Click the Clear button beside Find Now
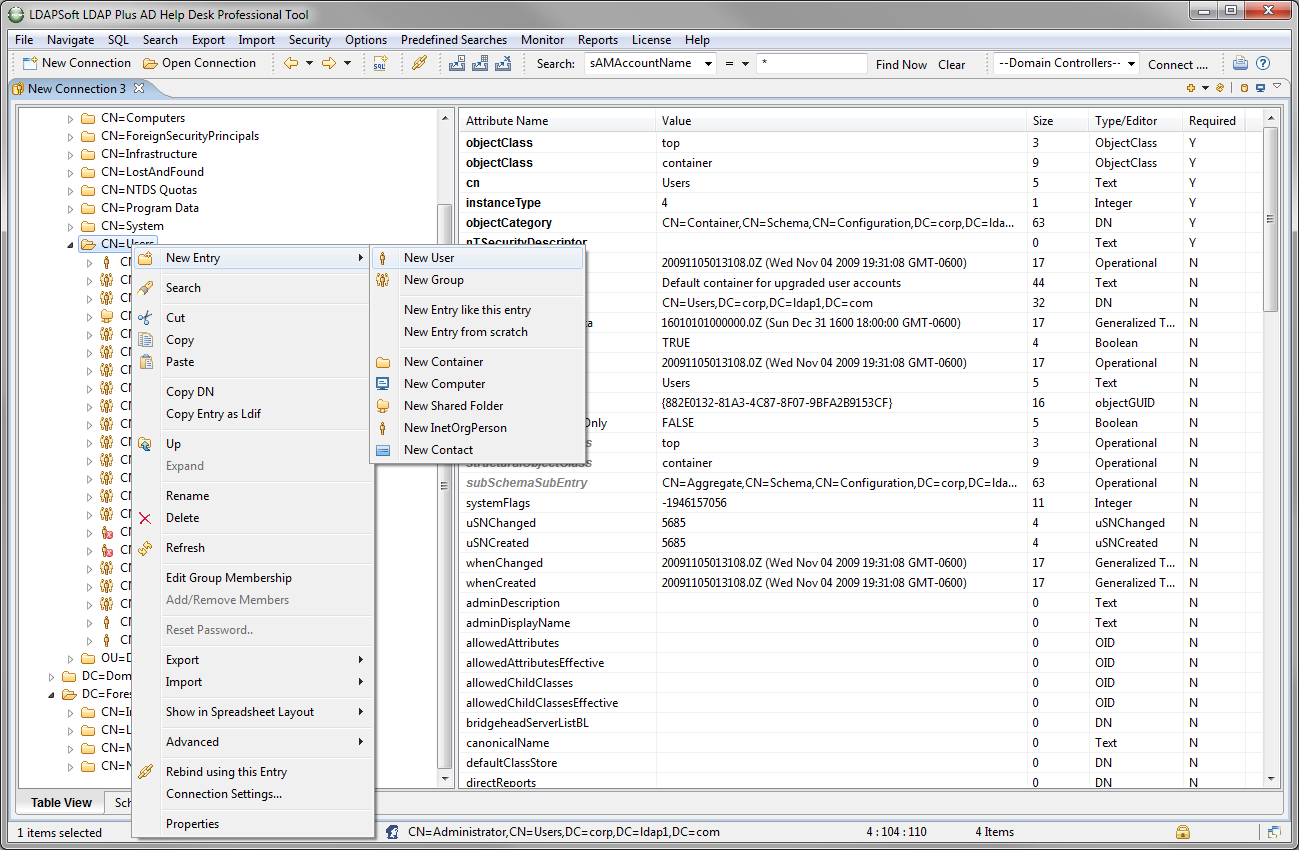This screenshot has width=1299, height=850. click(x=951, y=64)
